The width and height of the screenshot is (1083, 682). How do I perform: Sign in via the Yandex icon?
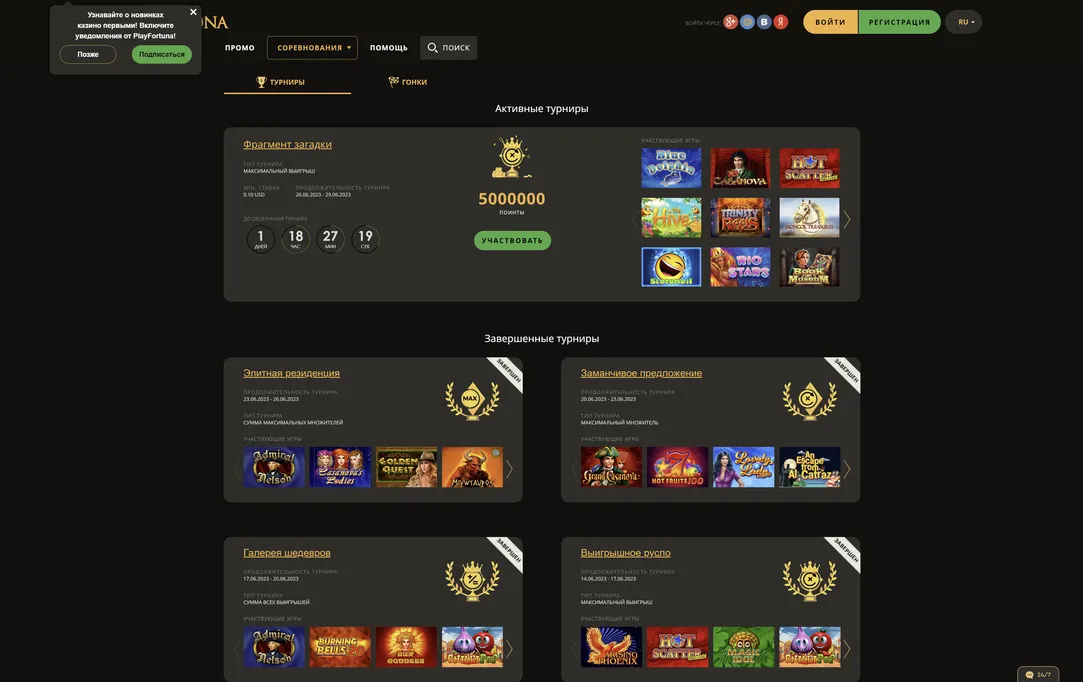click(x=780, y=22)
